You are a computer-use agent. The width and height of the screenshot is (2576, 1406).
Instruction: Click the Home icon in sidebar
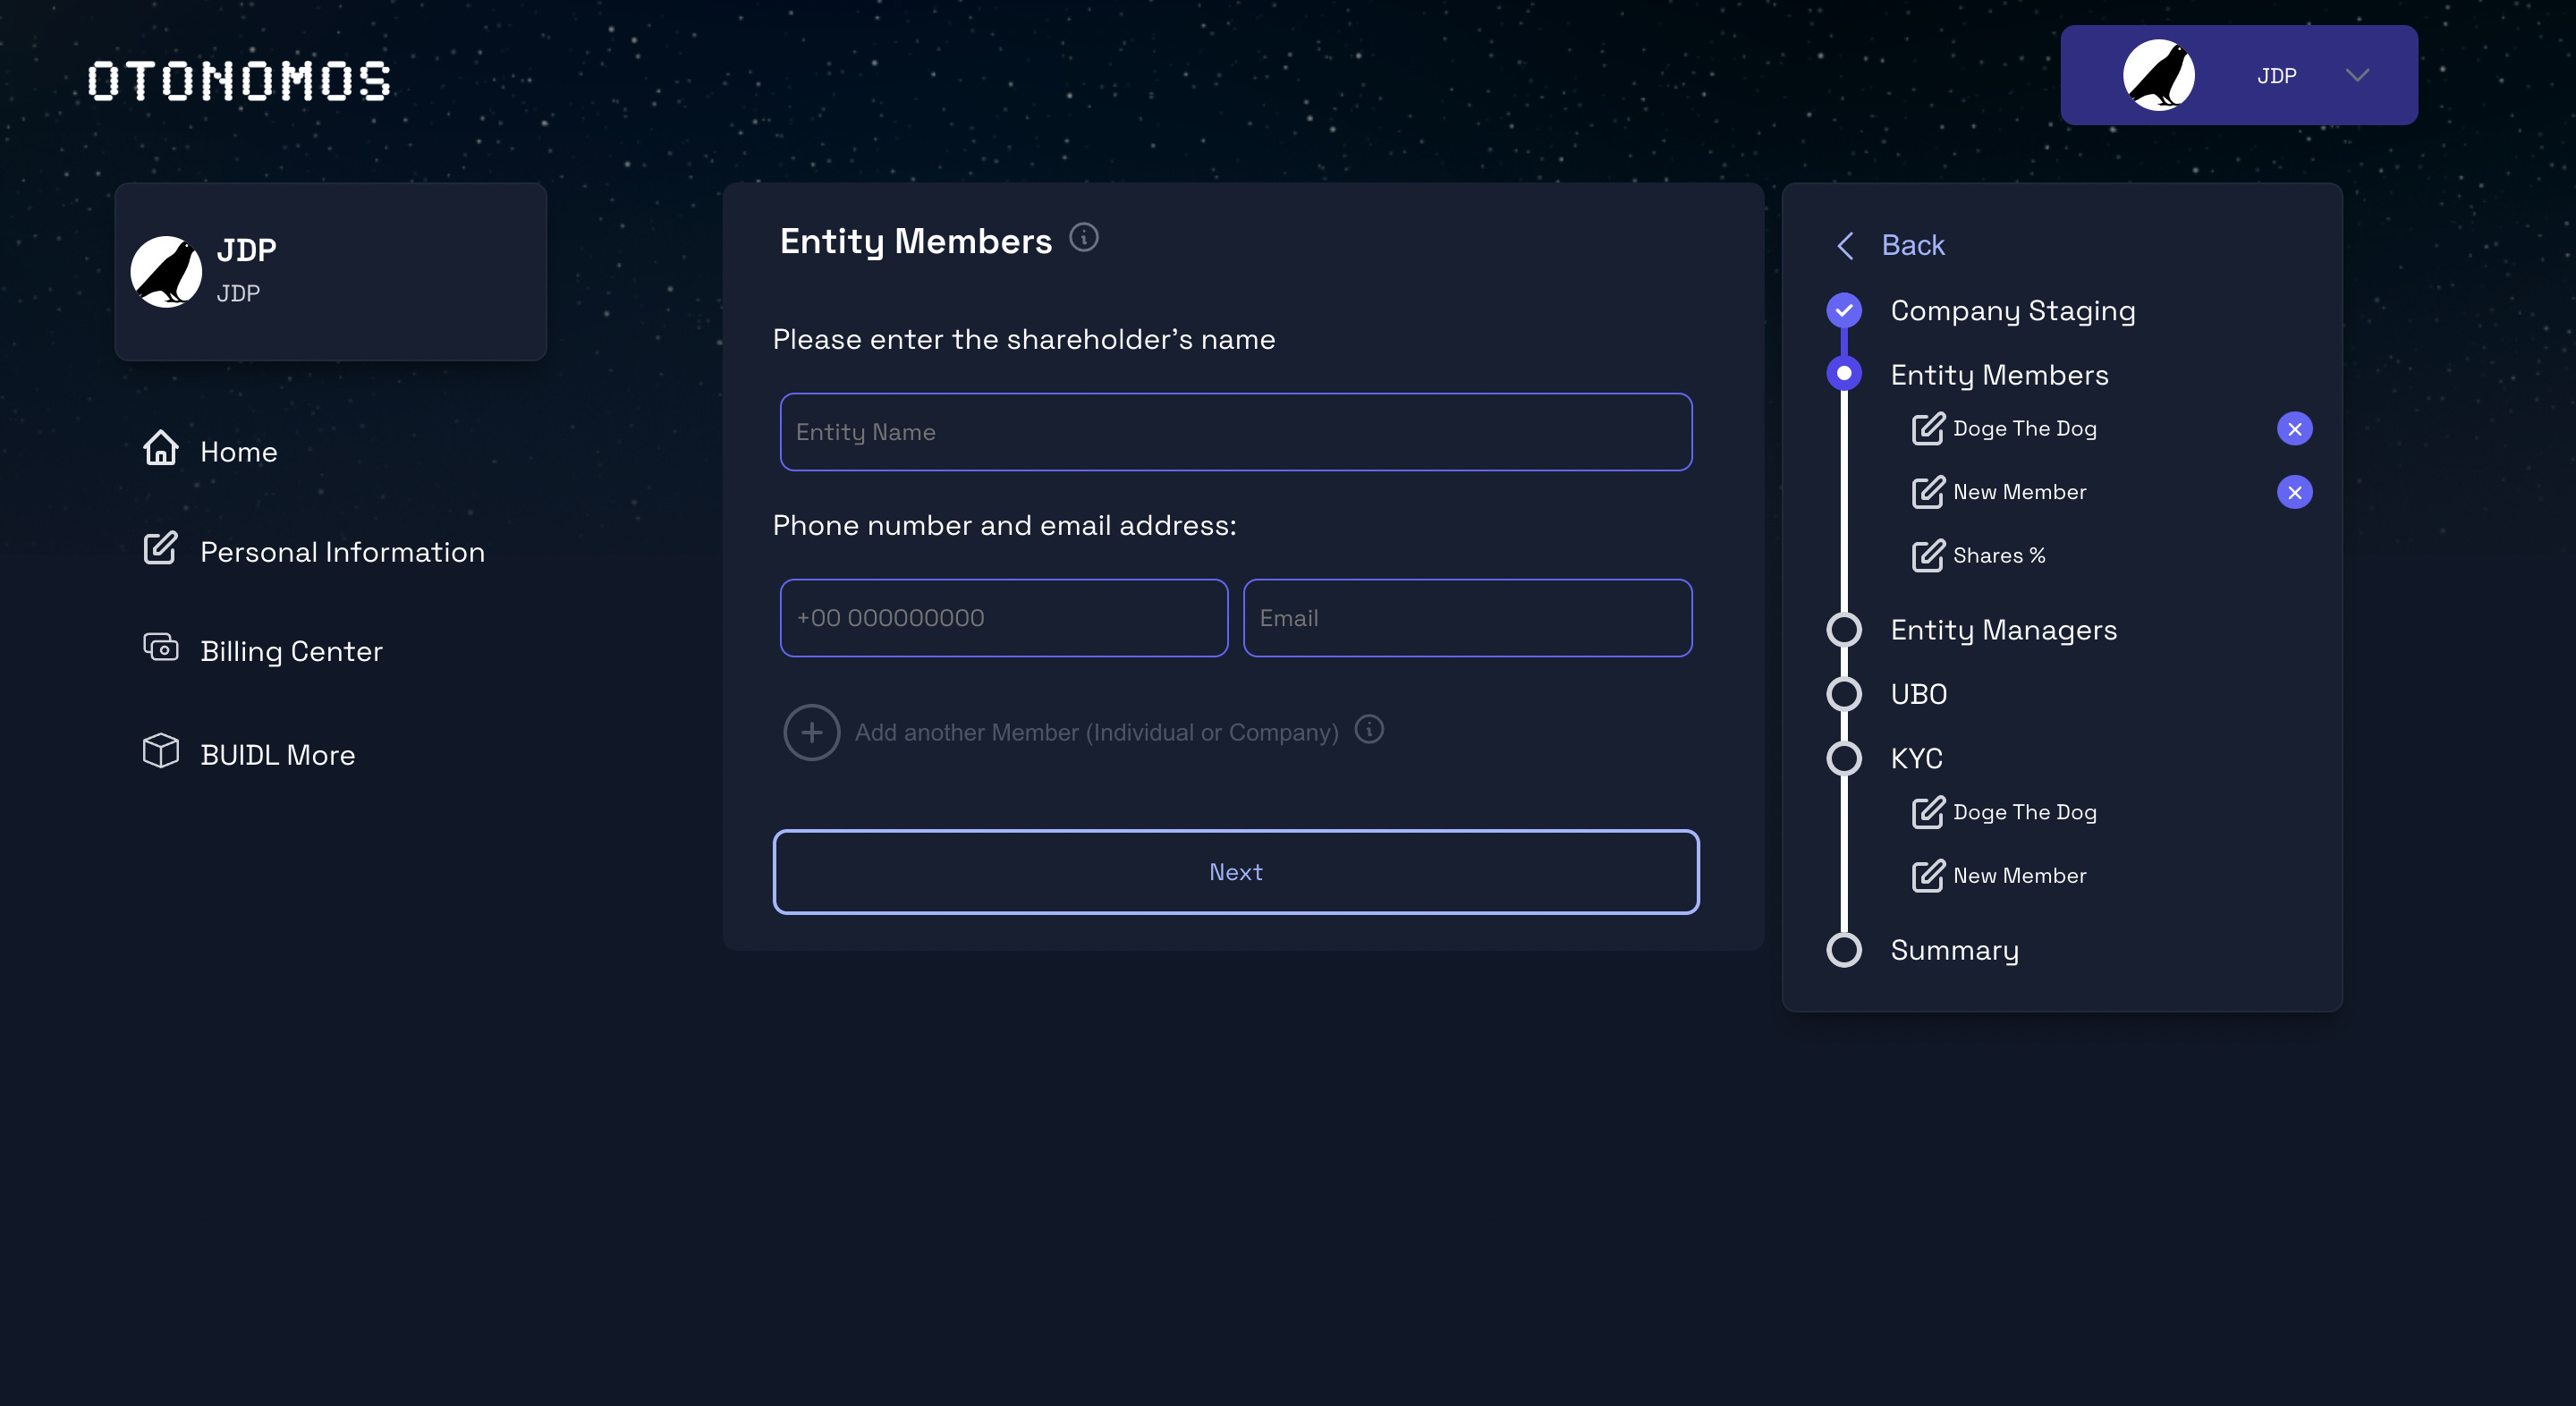160,449
